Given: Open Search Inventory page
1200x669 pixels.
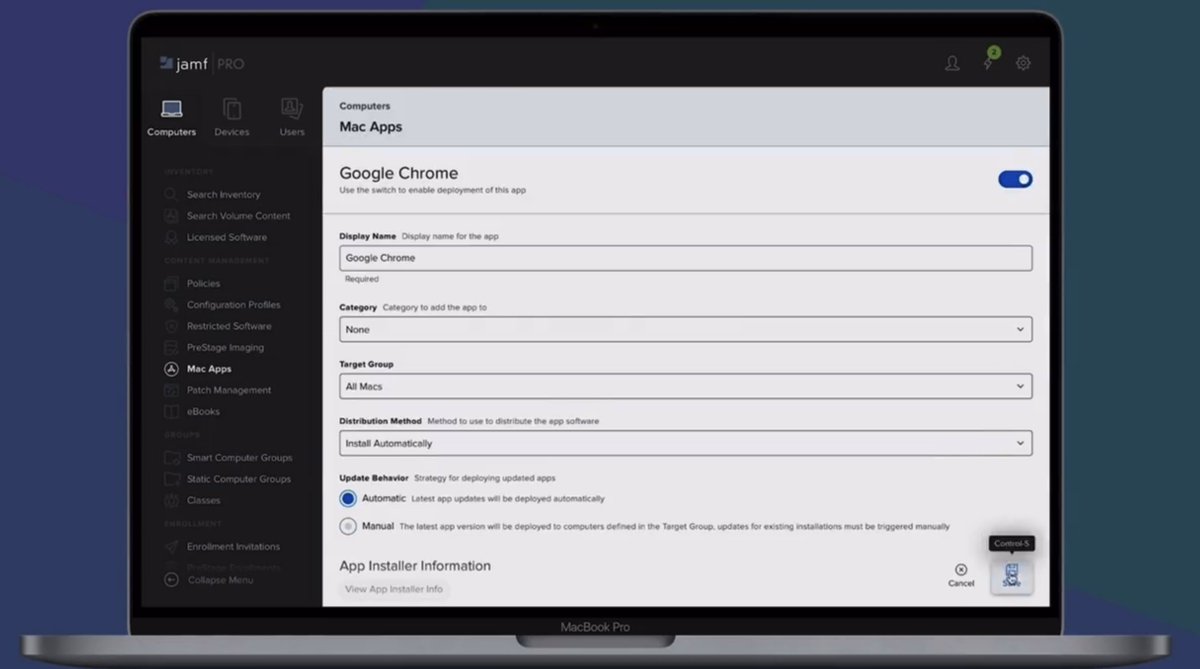Looking at the screenshot, I should [223, 195].
